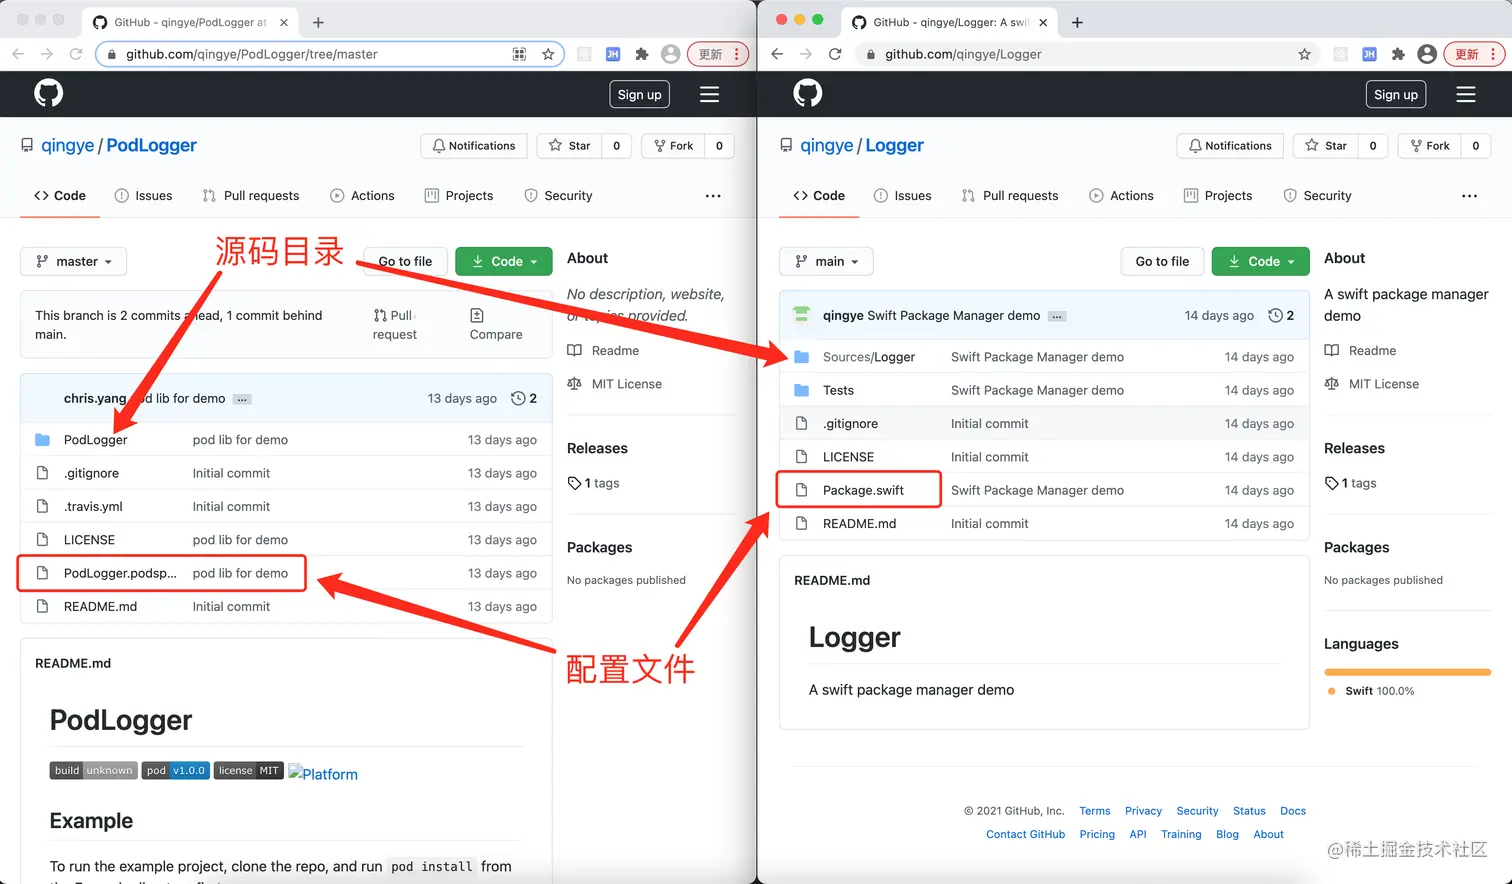Click Sign up in Logger window
The width and height of the screenshot is (1512, 884).
(x=1395, y=94)
